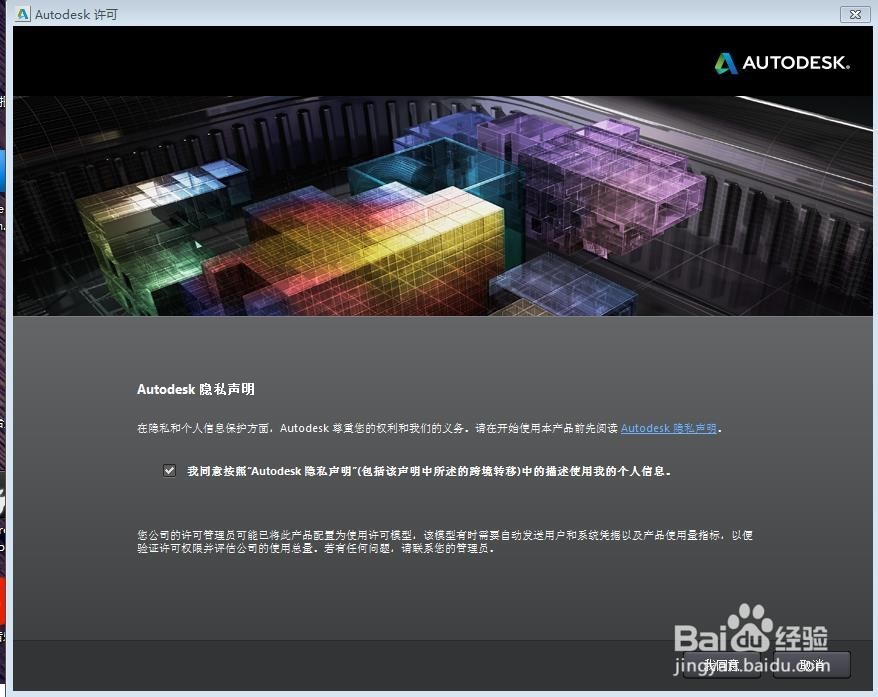Select the partially visible blue icon on left edge
878x697 pixels.
click(4, 170)
